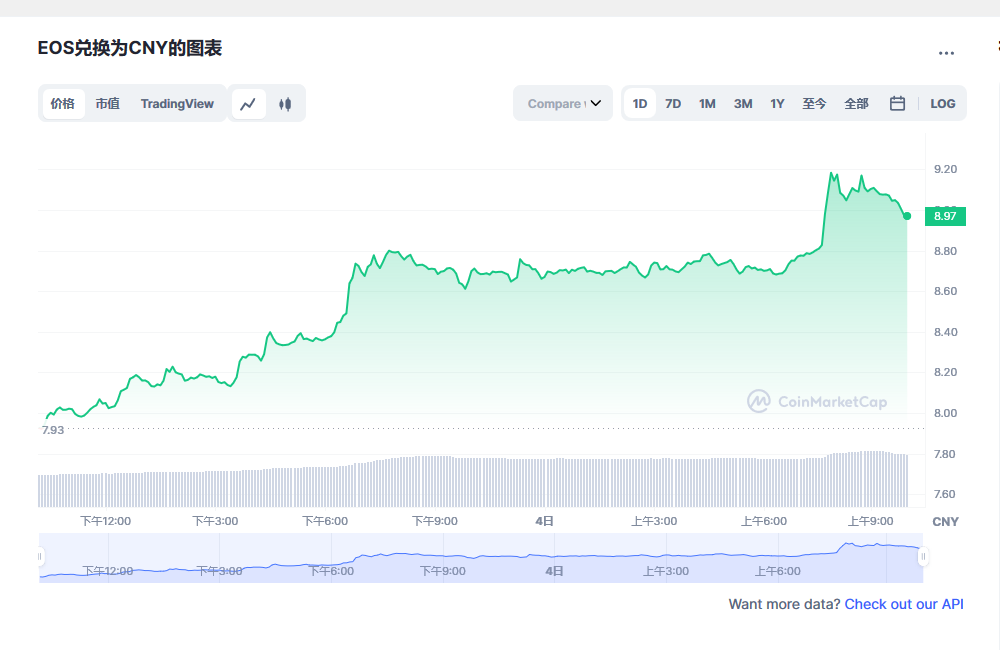Expand the Compare dropdown
The width and height of the screenshot is (1000, 650).
click(563, 103)
